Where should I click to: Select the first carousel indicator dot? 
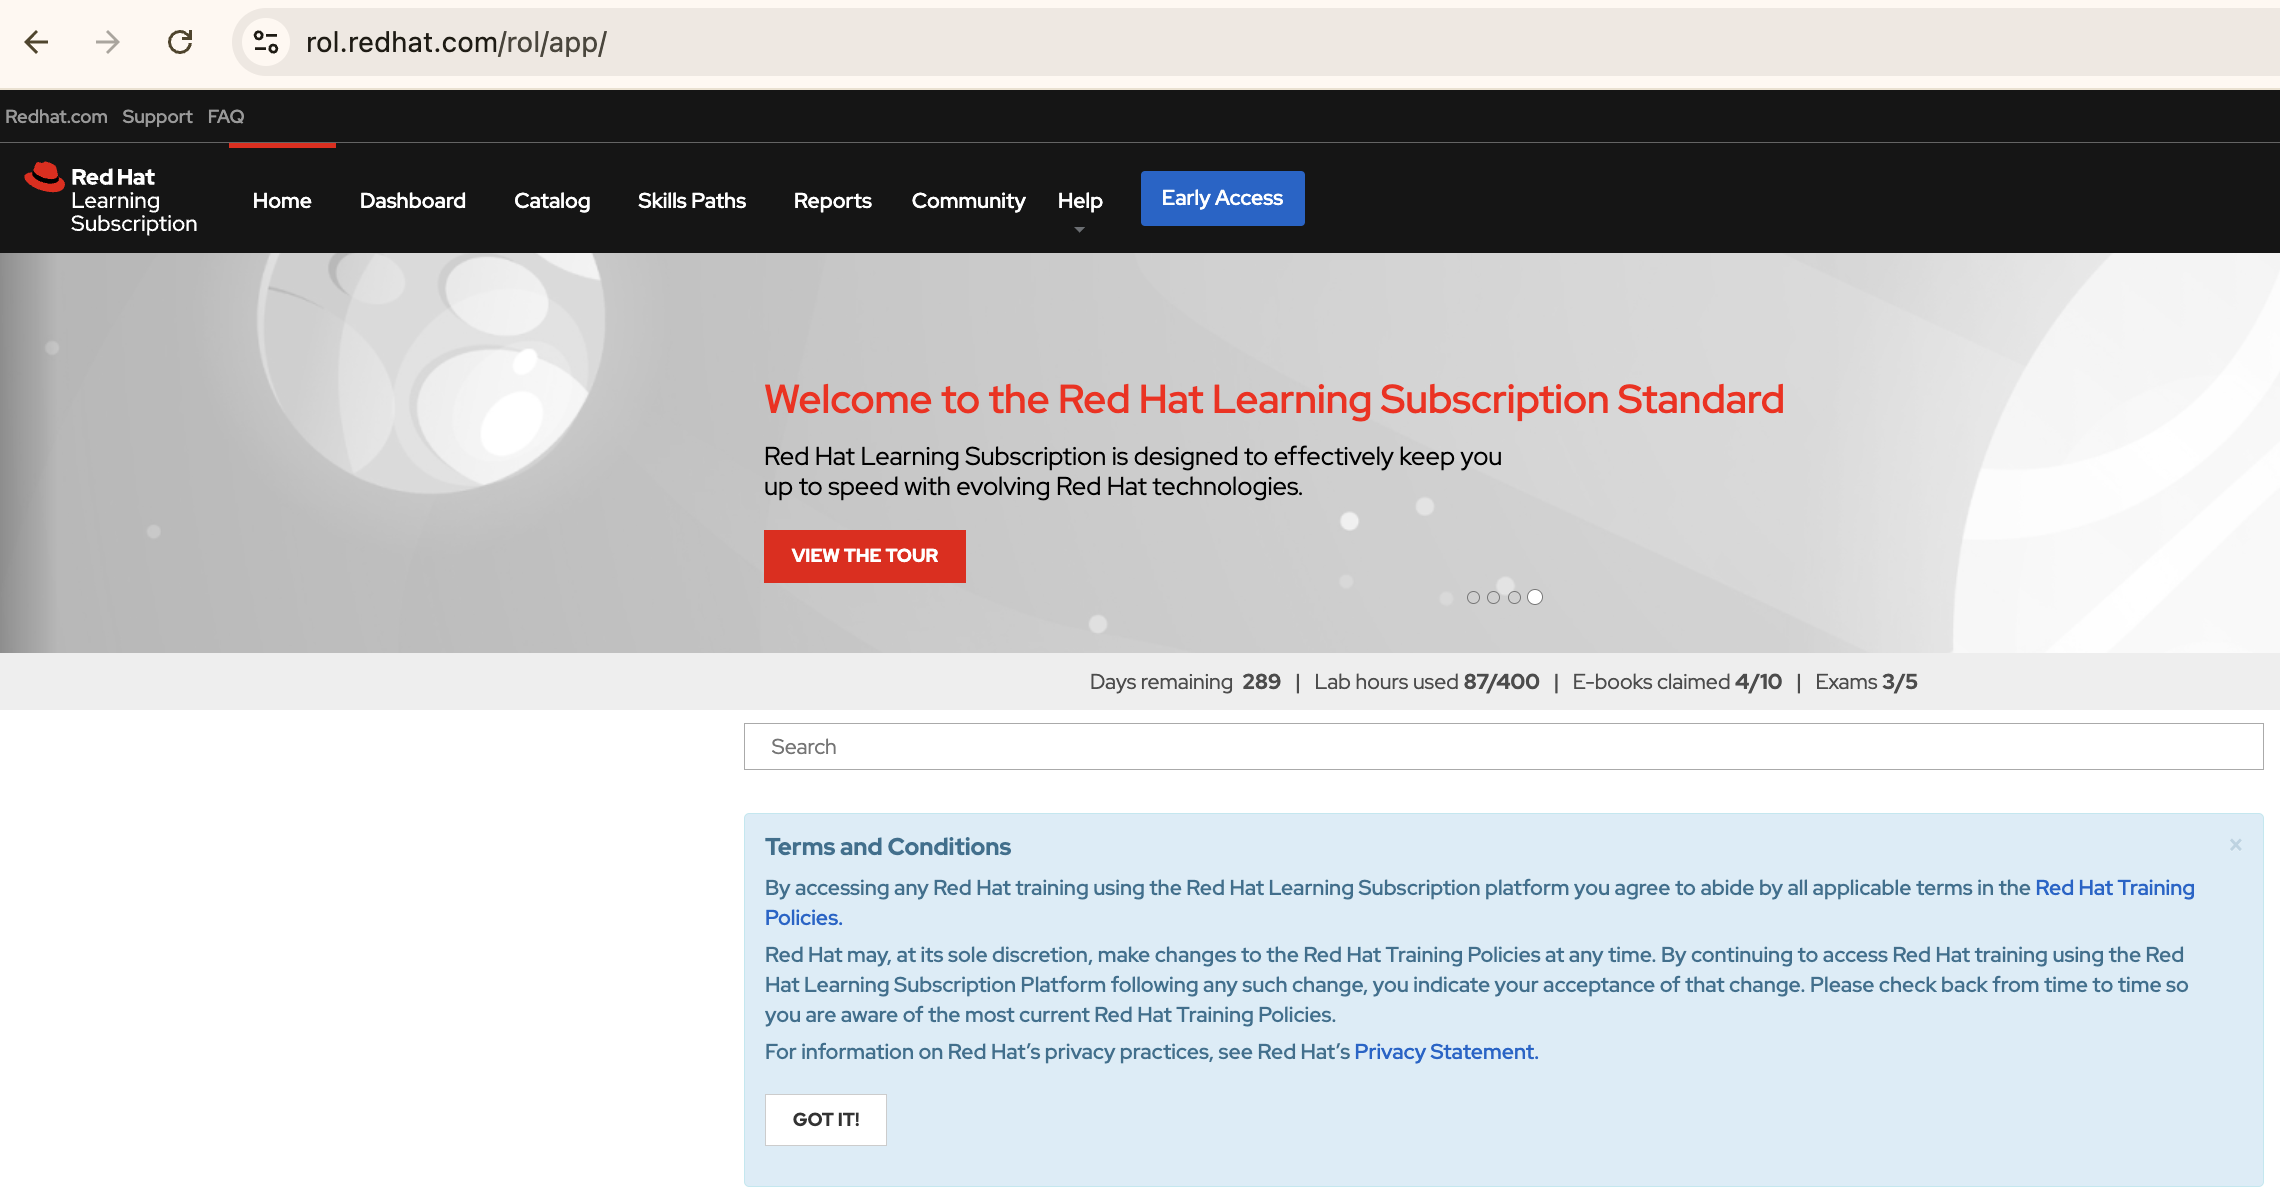point(1473,597)
